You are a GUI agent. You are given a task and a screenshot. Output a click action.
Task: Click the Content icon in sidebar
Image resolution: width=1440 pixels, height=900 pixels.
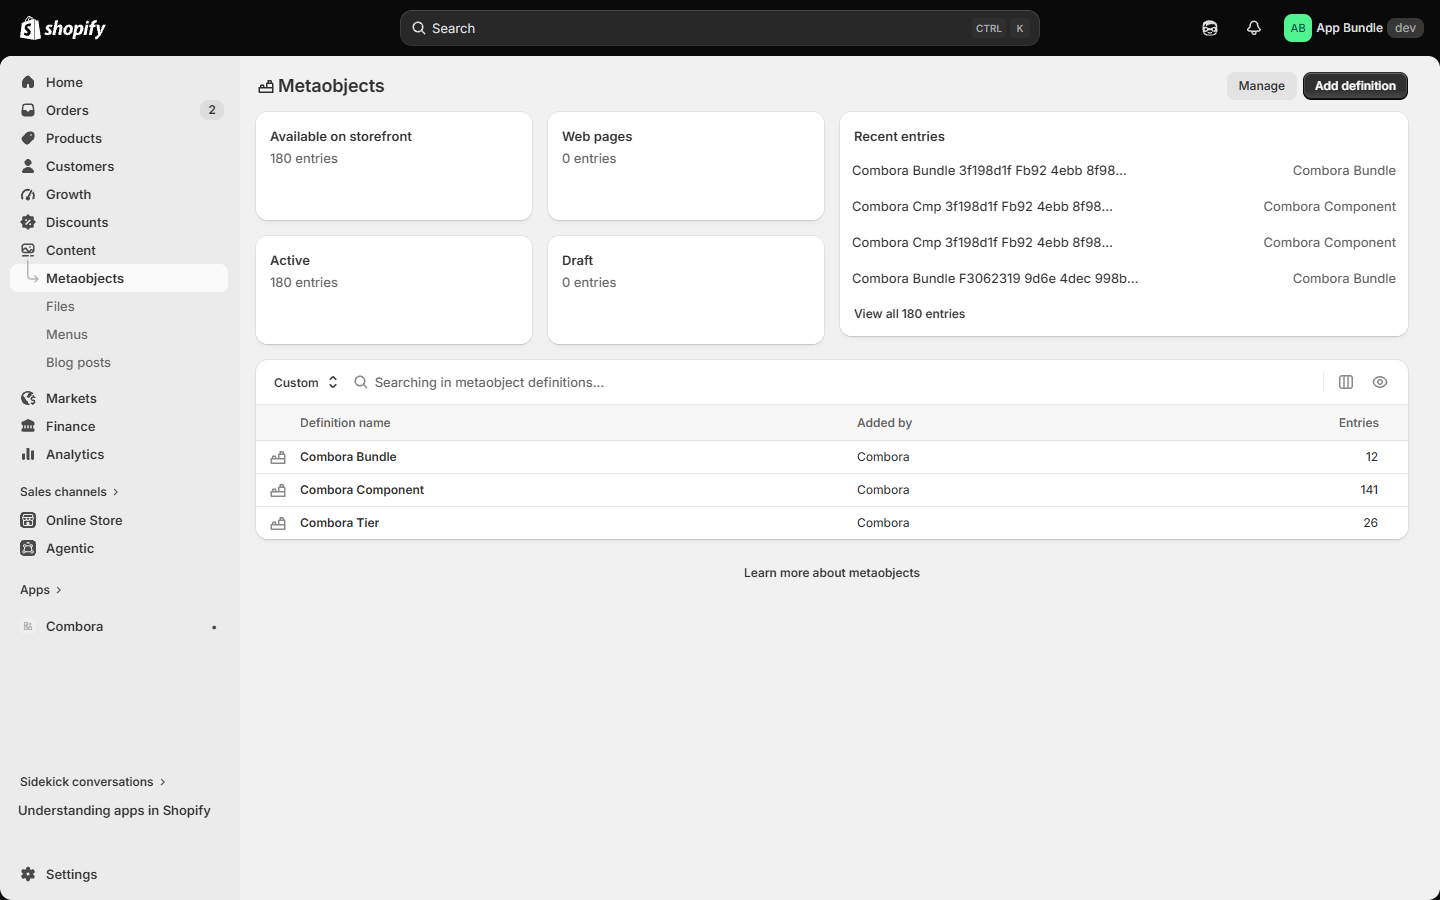click(x=28, y=250)
